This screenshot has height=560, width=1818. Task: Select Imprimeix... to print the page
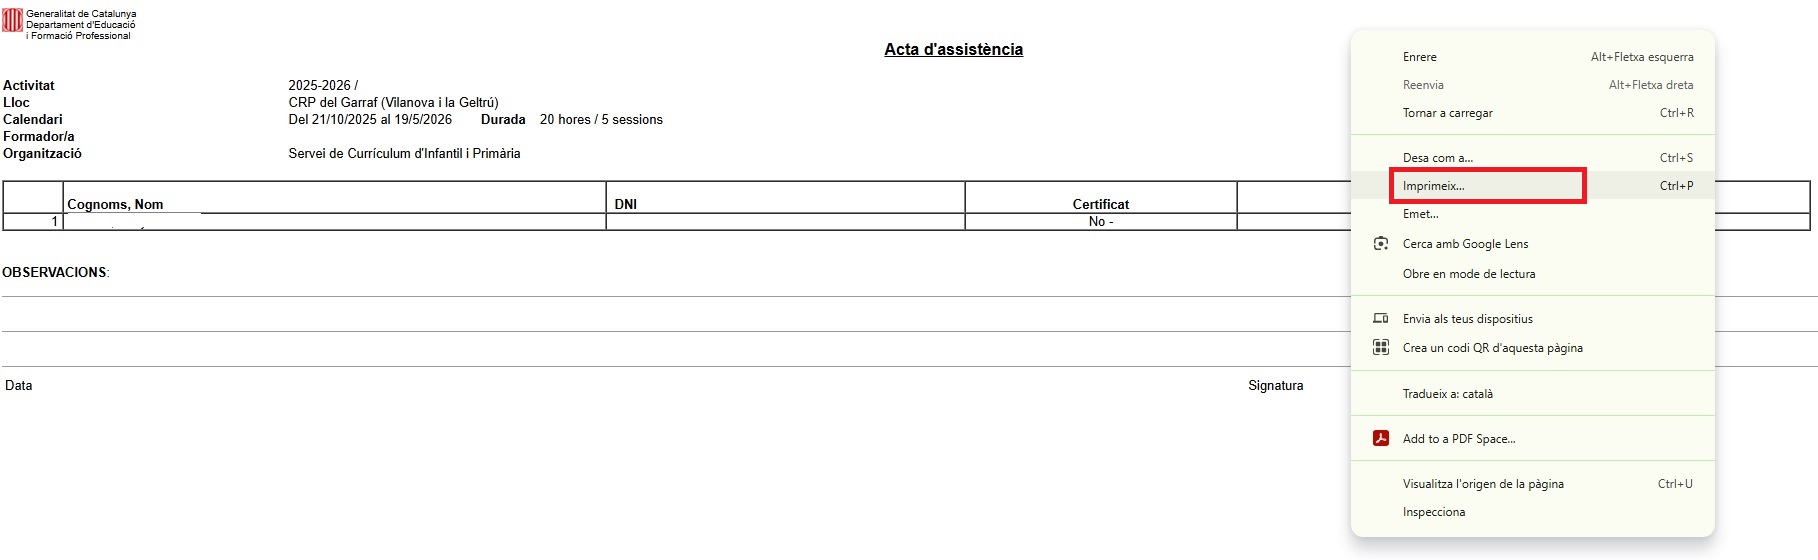[x=1433, y=186]
